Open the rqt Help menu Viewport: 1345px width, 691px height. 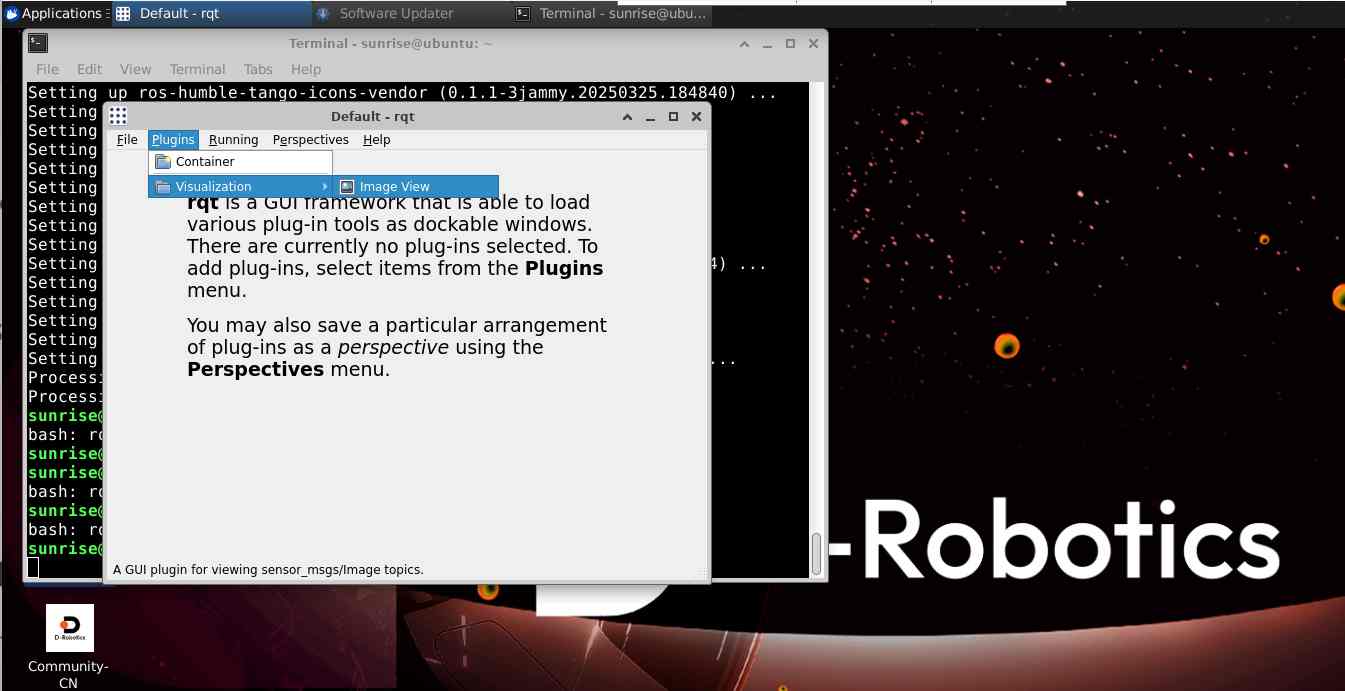376,140
